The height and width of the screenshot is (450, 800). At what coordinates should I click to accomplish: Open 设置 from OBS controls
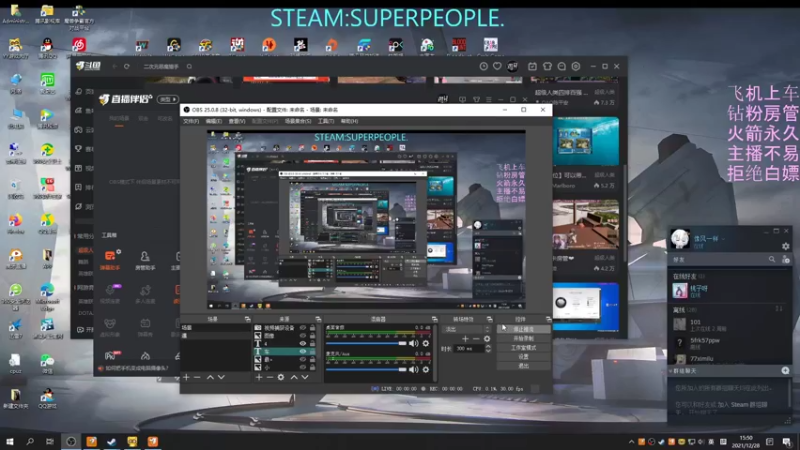523,357
